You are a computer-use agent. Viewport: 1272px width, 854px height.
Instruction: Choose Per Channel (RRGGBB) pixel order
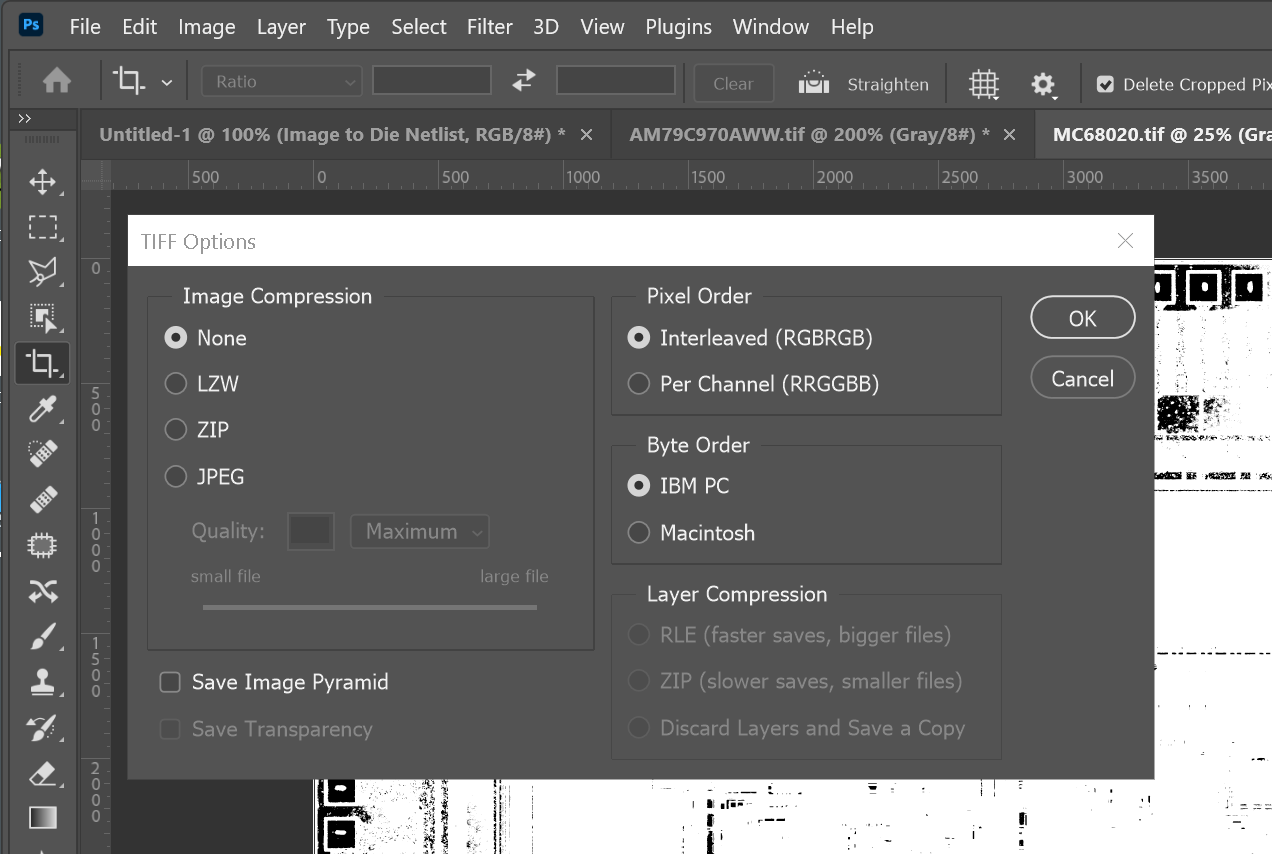[638, 384]
